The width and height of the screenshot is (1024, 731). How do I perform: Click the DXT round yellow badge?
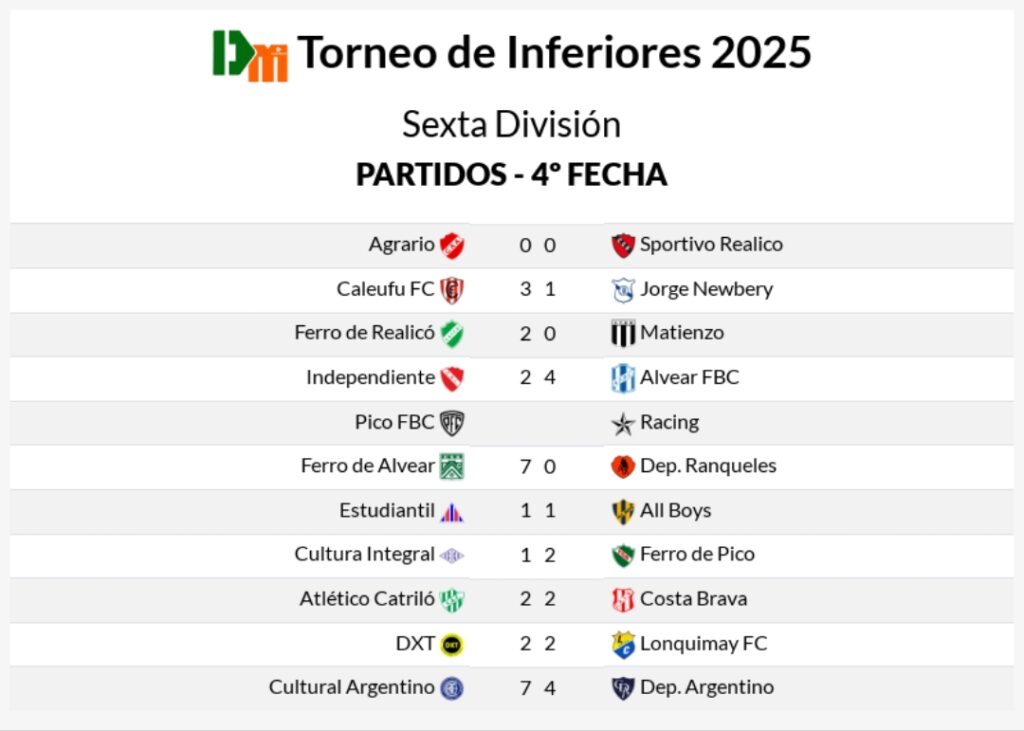452,644
